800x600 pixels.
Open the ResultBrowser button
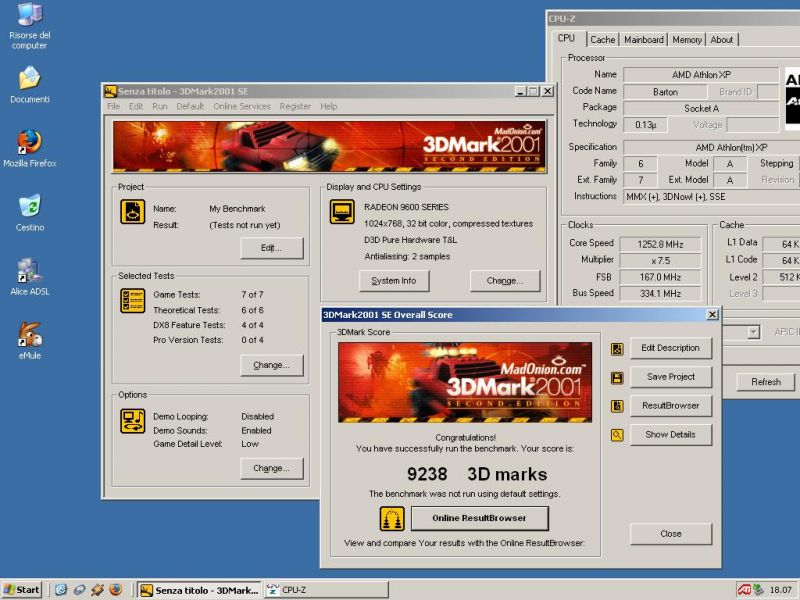pyautogui.click(x=670, y=406)
